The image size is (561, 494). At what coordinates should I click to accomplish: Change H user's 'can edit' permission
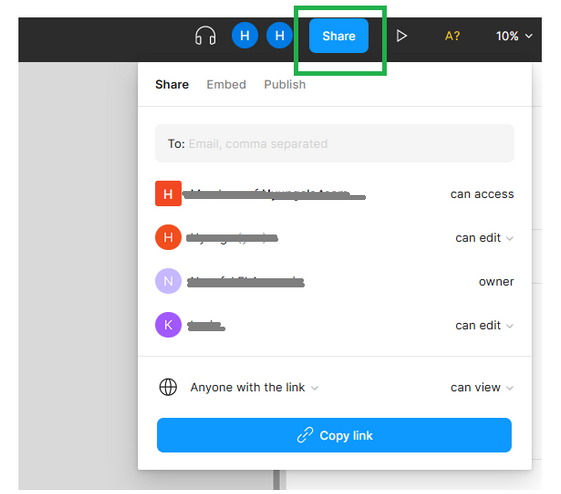(484, 238)
